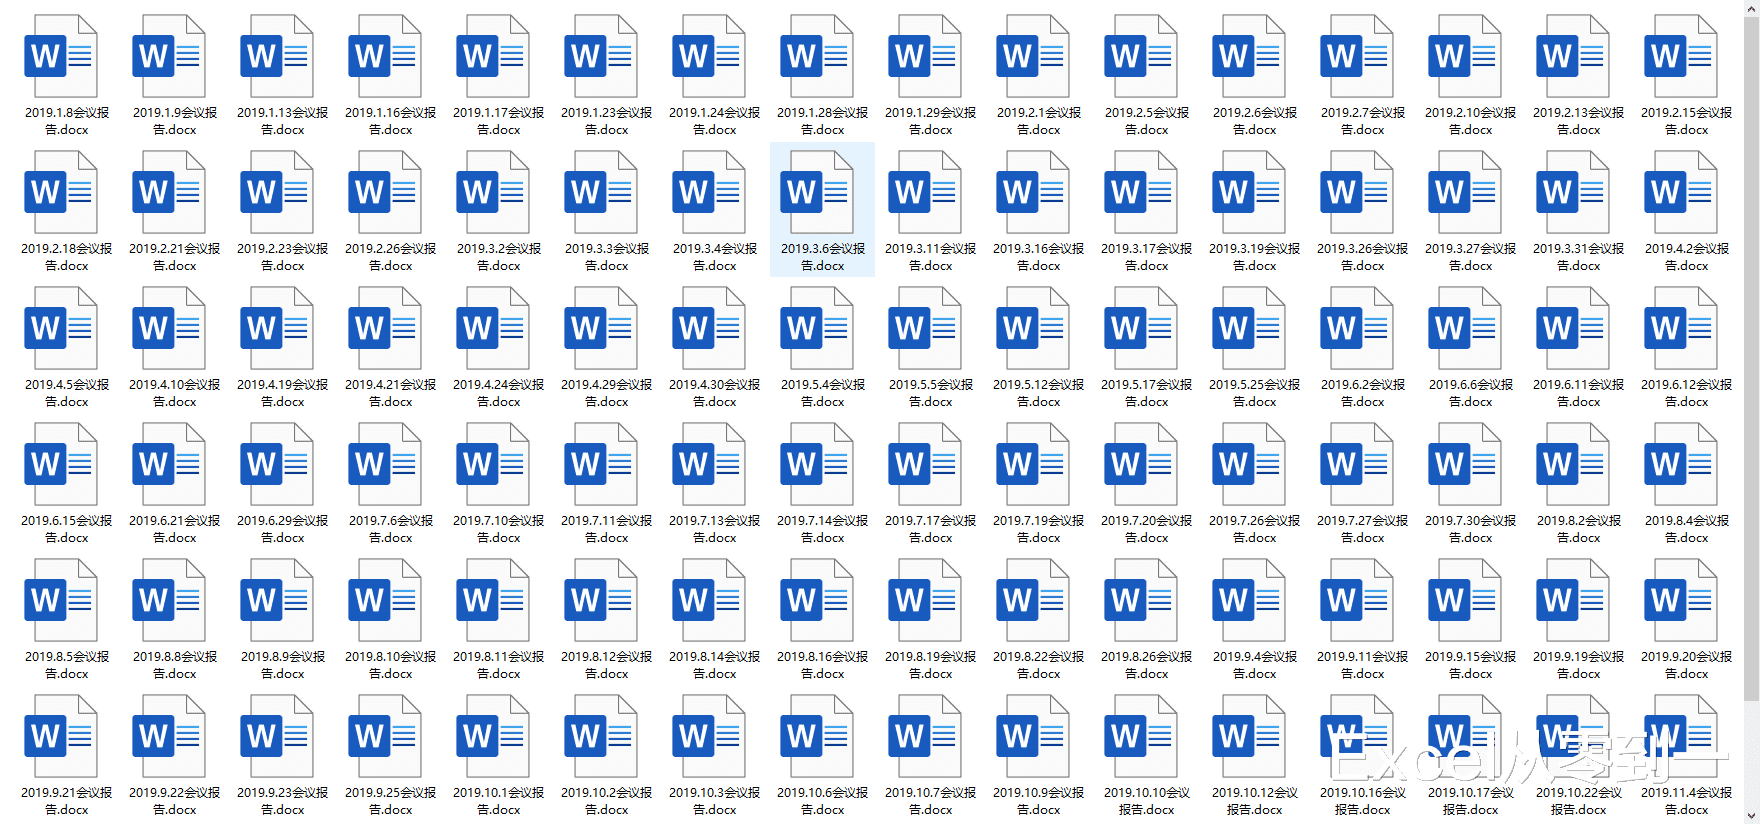Click the highlighted 2019.3.6会议报告.docx Word icon
The image size is (1760, 824).
point(817,192)
